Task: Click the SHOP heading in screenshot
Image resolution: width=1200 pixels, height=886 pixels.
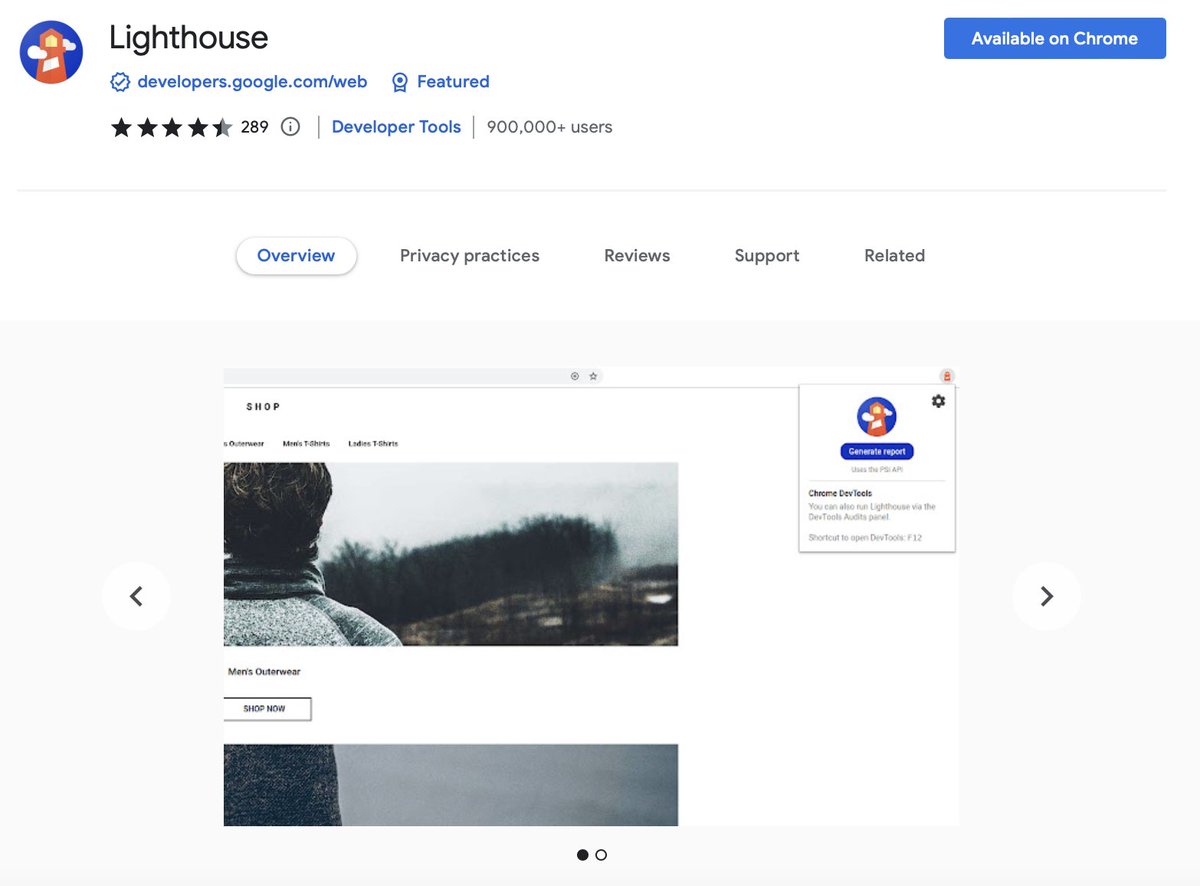Action: pos(263,407)
